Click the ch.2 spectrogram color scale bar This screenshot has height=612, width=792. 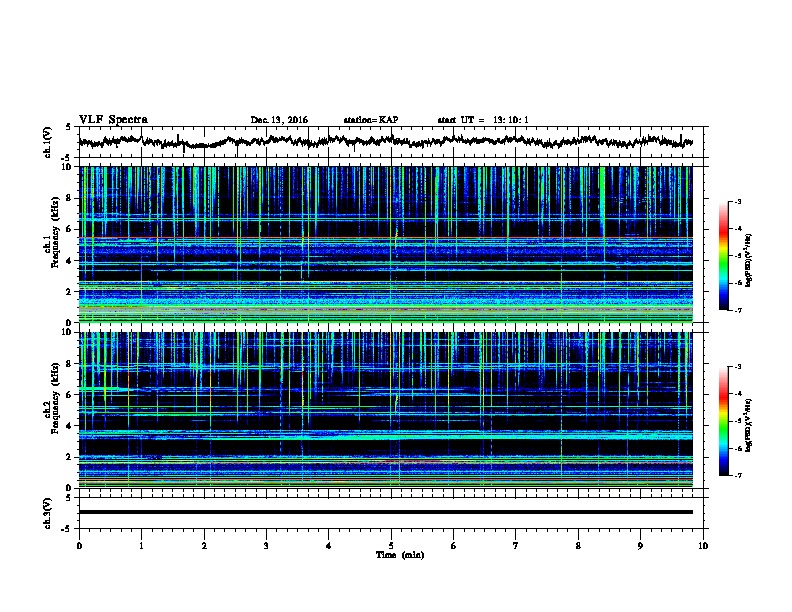(x=724, y=421)
